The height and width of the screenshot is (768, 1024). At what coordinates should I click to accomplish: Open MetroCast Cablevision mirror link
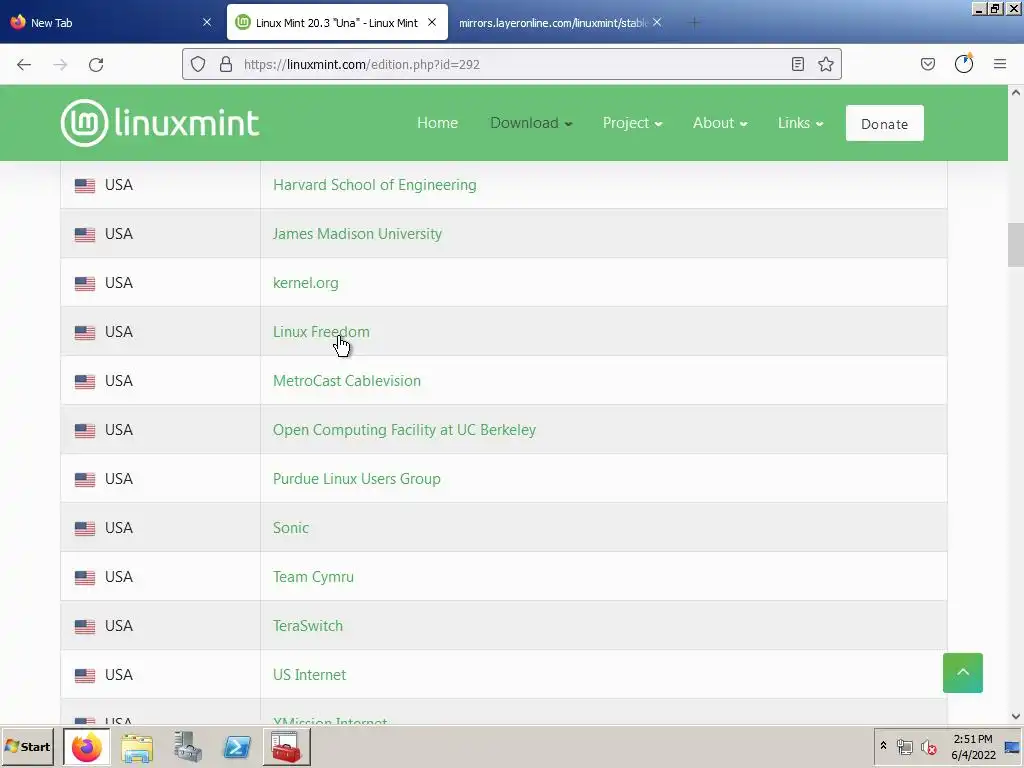tap(347, 381)
